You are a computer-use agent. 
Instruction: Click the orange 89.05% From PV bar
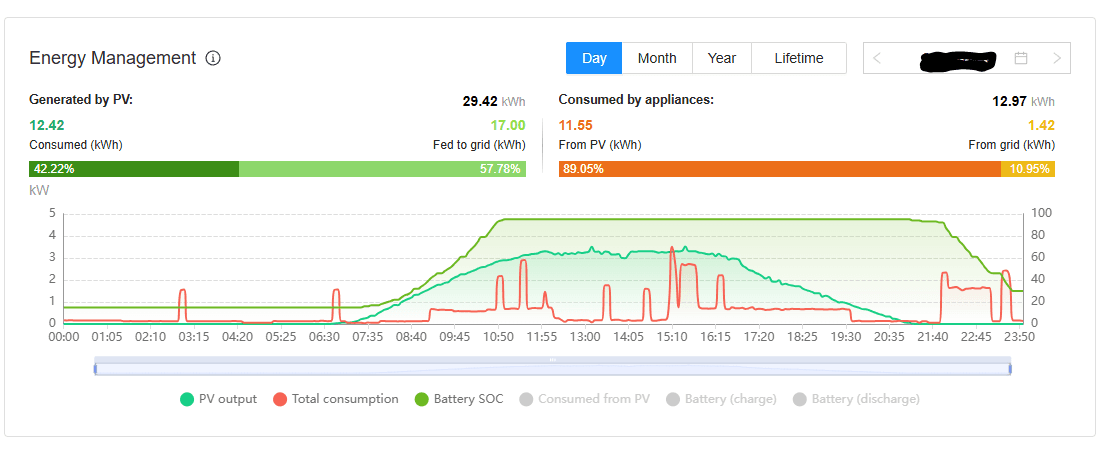[x=780, y=169]
